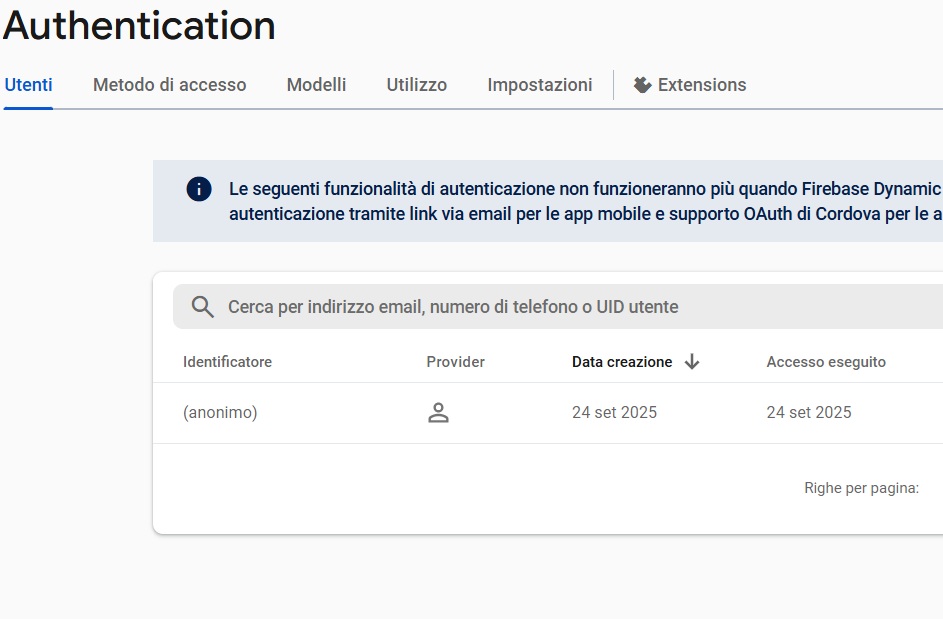Image resolution: width=943 pixels, height=619 pixels.
Task: Select the Impostazioni tab
Action: (539, 85)
